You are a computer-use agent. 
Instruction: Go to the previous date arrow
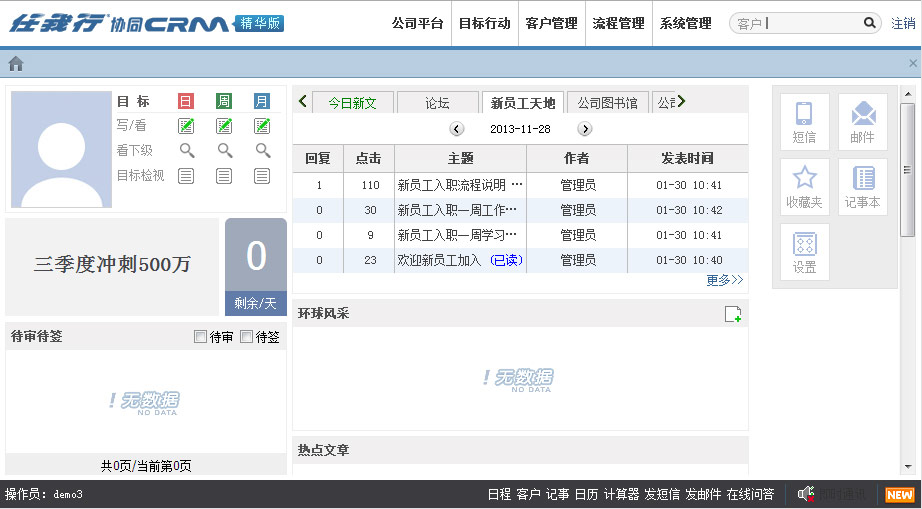coord(457,129)
